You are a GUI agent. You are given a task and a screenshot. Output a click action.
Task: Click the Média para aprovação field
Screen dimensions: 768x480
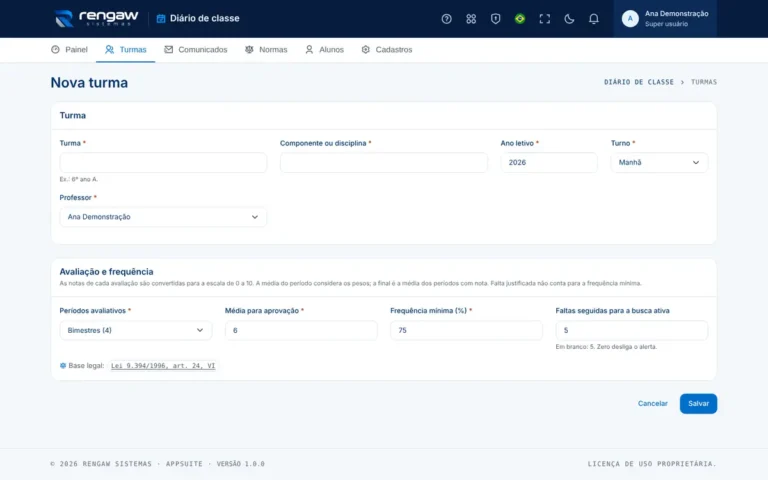coord(301,330)
